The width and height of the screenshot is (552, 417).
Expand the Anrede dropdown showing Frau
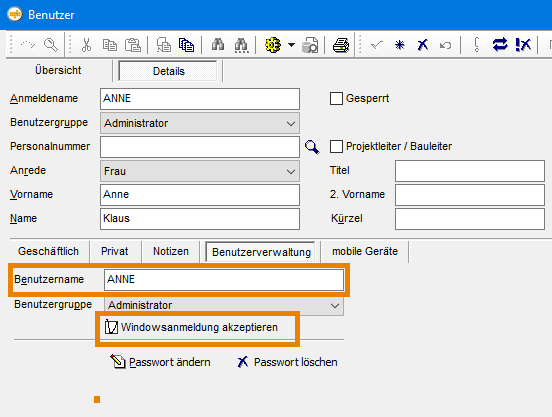200,171
